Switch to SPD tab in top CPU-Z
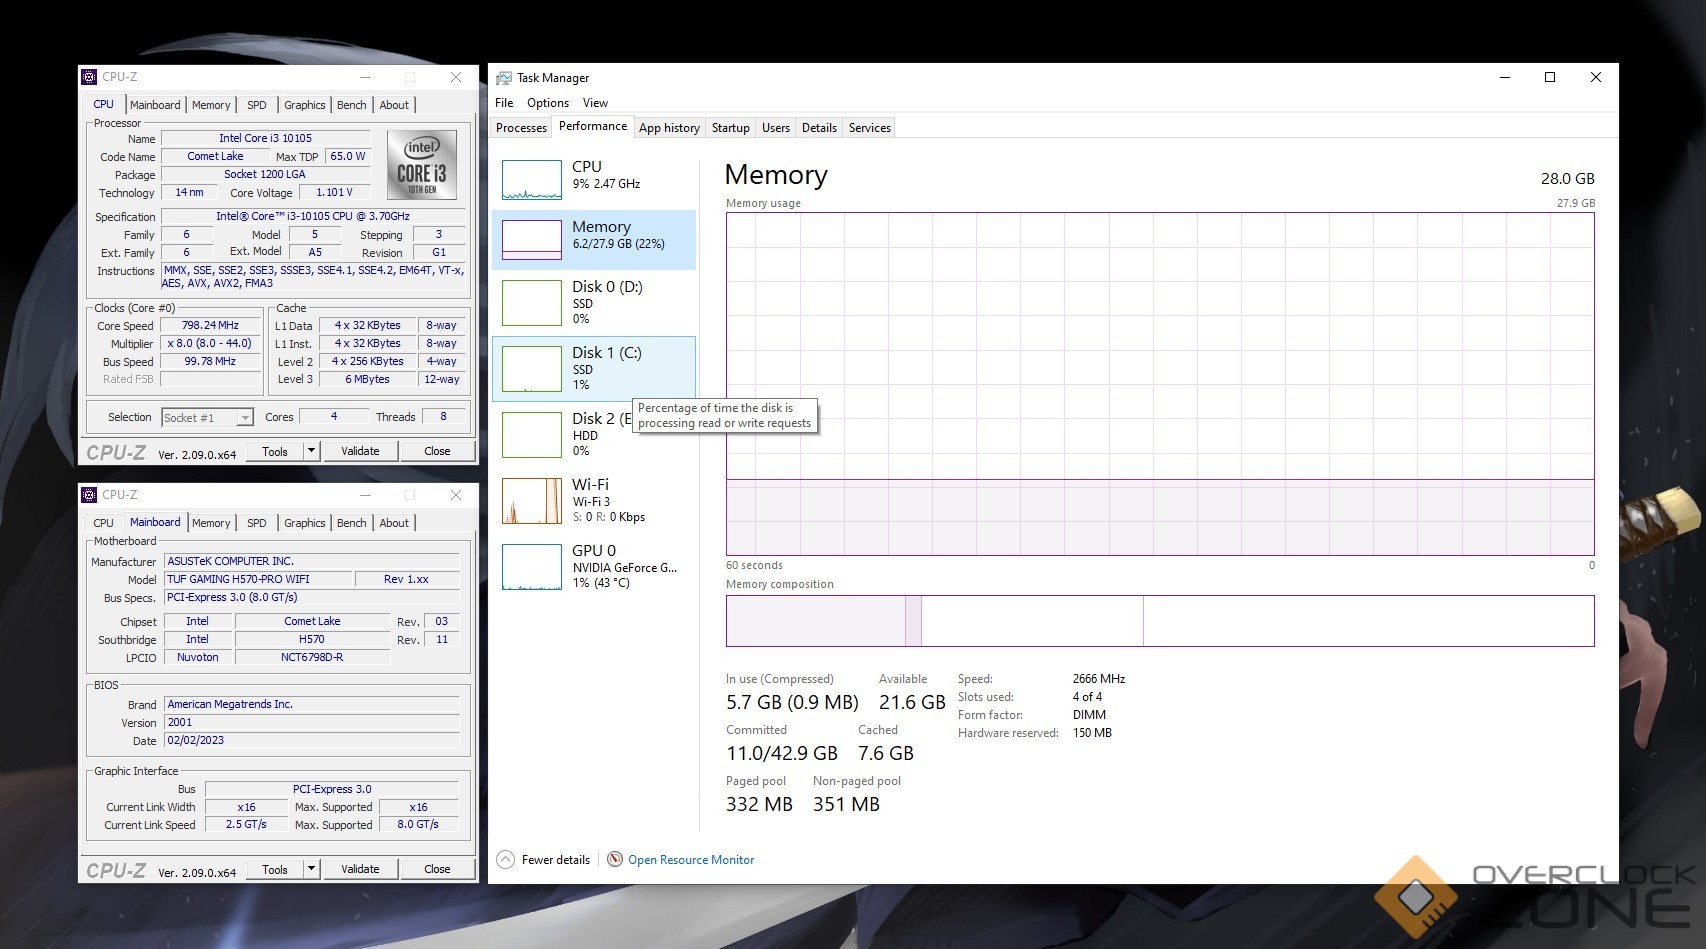 click(257, 105)
